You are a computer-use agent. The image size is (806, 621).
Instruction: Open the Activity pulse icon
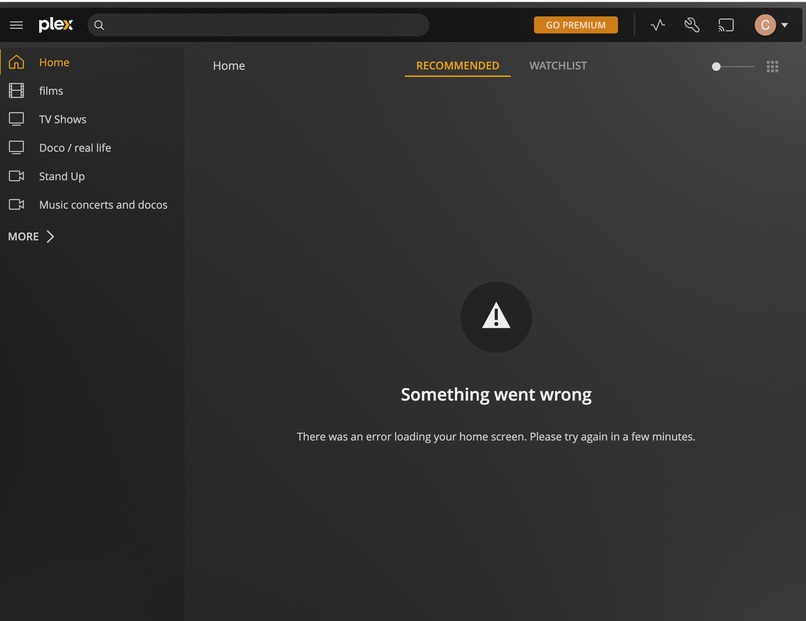657,25
